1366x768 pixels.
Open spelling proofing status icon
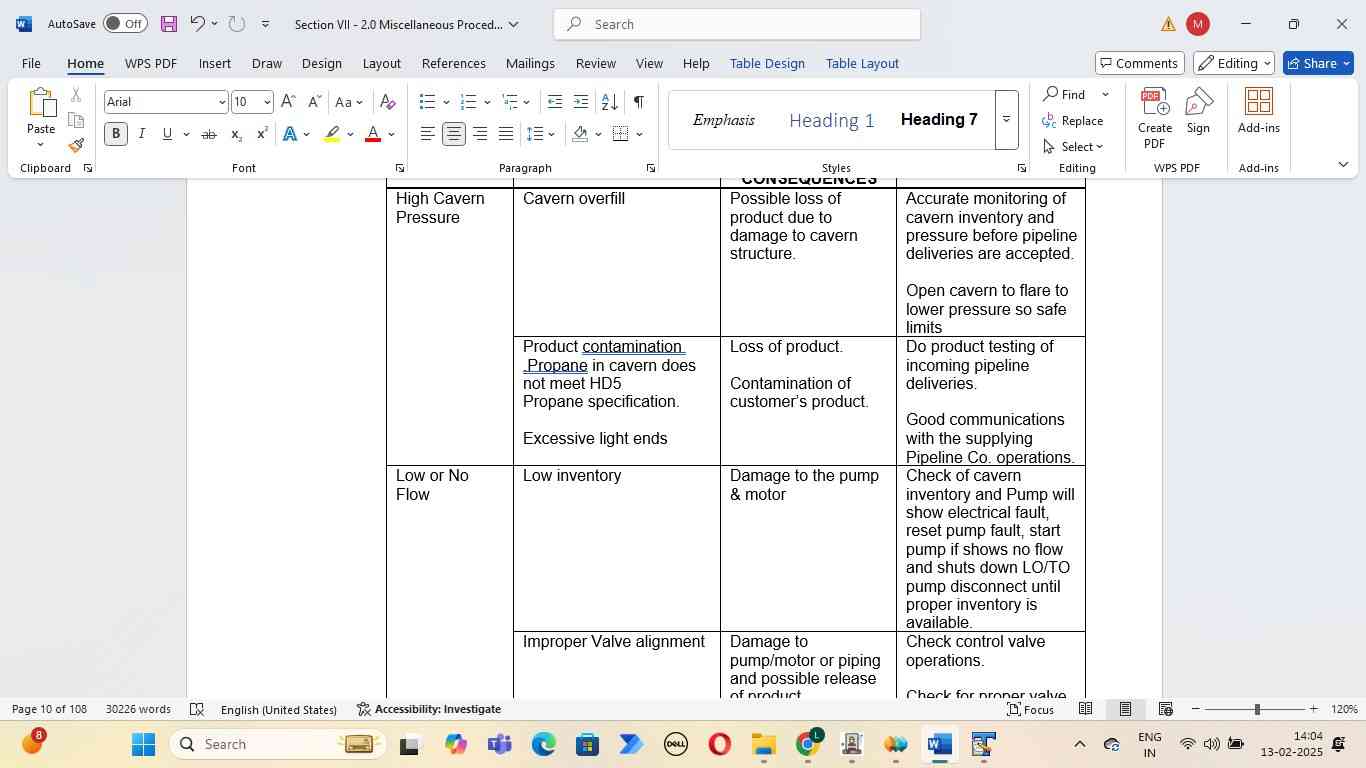(197, 709)
